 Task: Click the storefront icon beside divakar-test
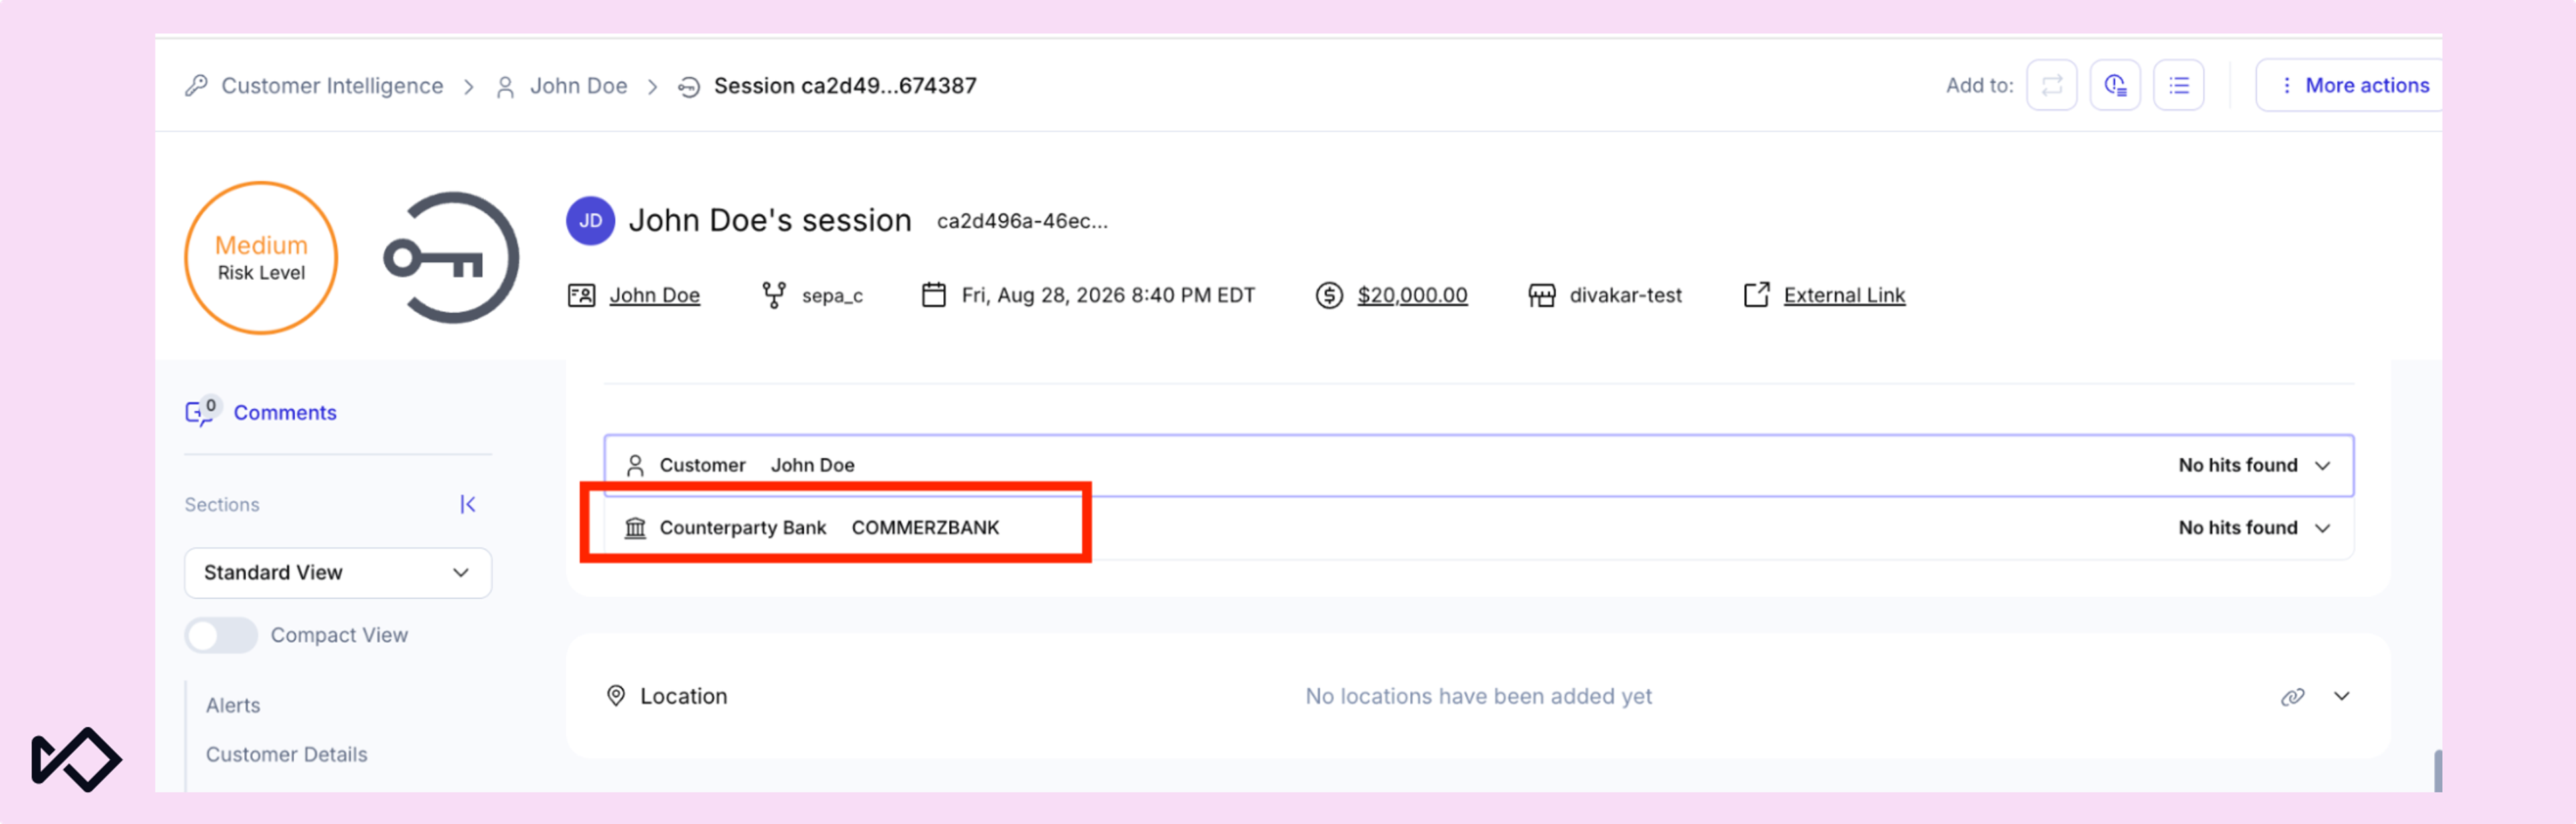pyautogui.click(x=1541, y=295)
